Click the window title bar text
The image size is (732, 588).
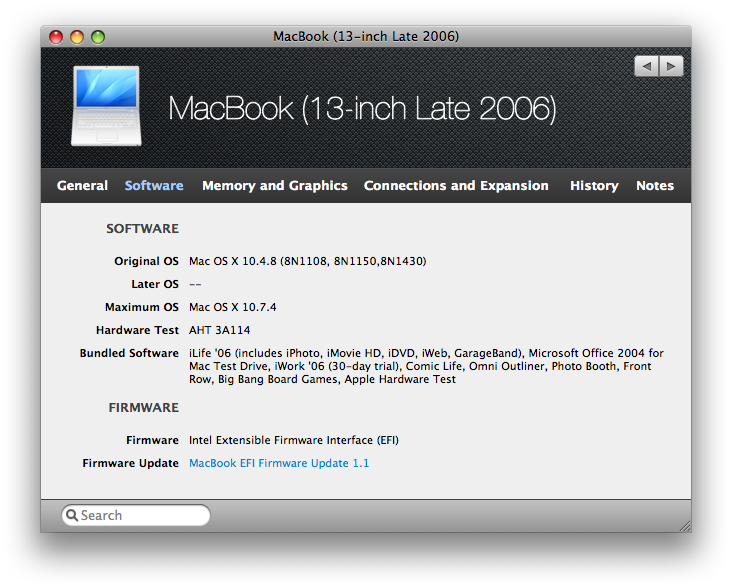366,36
